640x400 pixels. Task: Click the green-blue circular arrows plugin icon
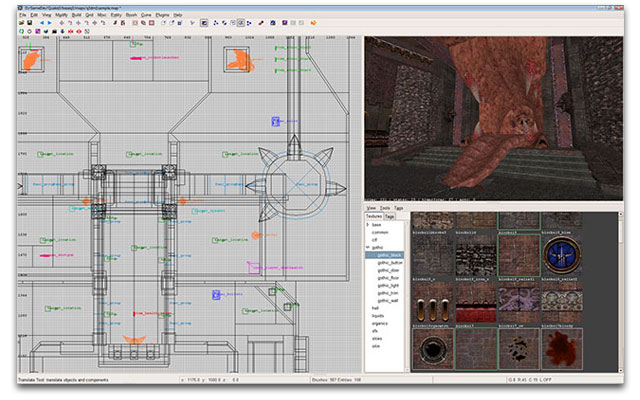[x=21, y=31]
